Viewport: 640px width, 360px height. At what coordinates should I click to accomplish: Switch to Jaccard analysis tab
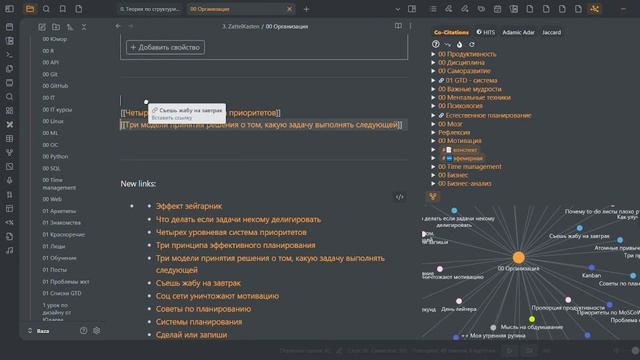pos(551,32)
